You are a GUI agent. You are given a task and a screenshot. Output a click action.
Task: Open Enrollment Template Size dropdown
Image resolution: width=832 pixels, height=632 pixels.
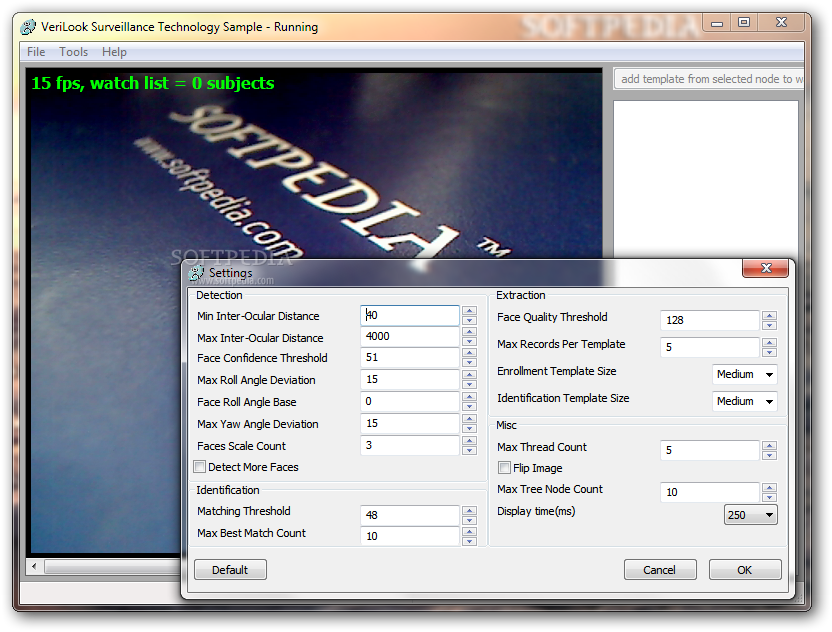[x=744, y=374]
